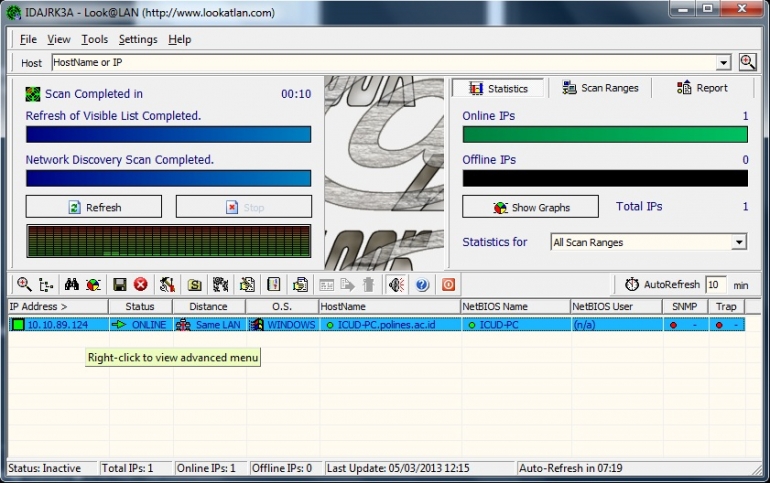This screenshot has height=483, width=770.
Task: Click the Last Update status bar entry
Action: click(x=420, y=468)
